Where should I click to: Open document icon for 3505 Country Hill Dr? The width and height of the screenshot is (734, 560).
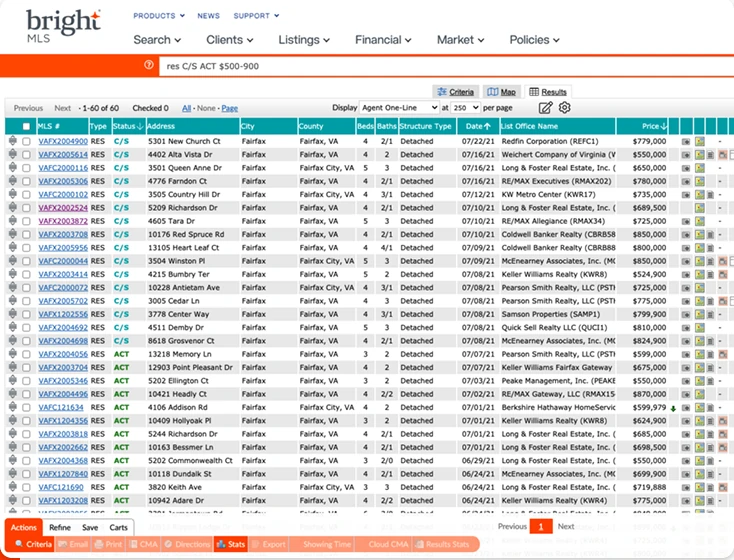pos(710,194)
